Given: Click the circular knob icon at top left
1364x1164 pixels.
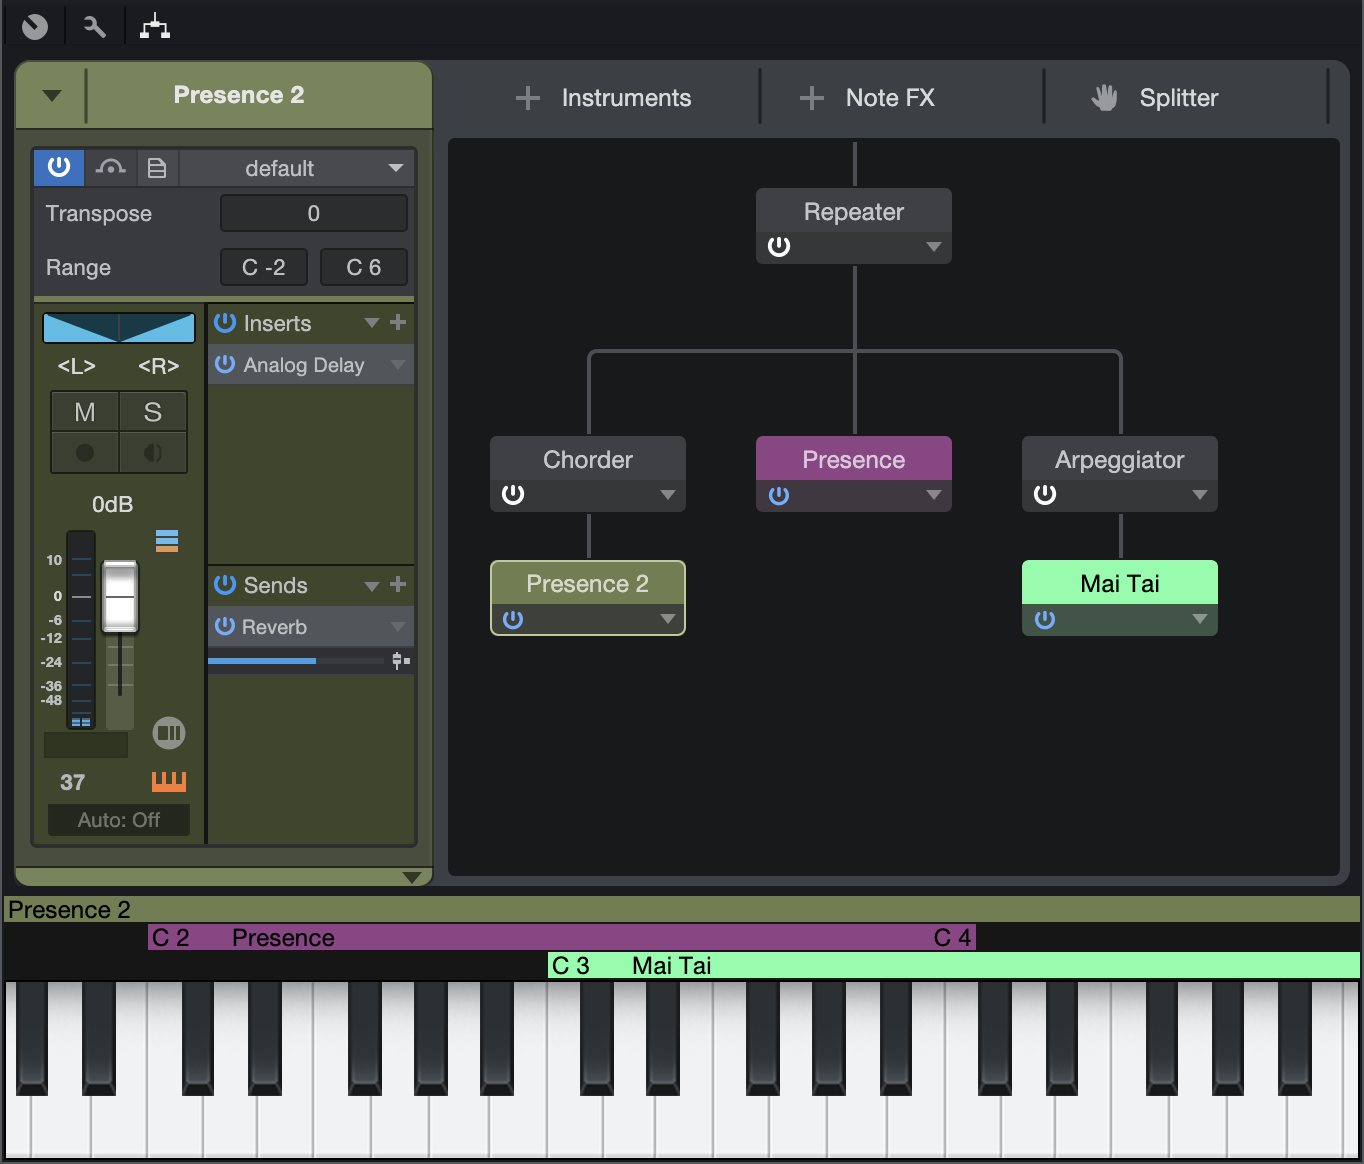Looking at the screenshot, I should (35, 27).
